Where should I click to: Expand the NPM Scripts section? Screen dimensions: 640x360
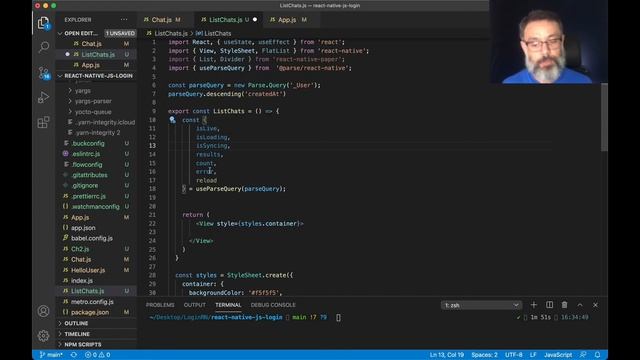click(82, 344)
